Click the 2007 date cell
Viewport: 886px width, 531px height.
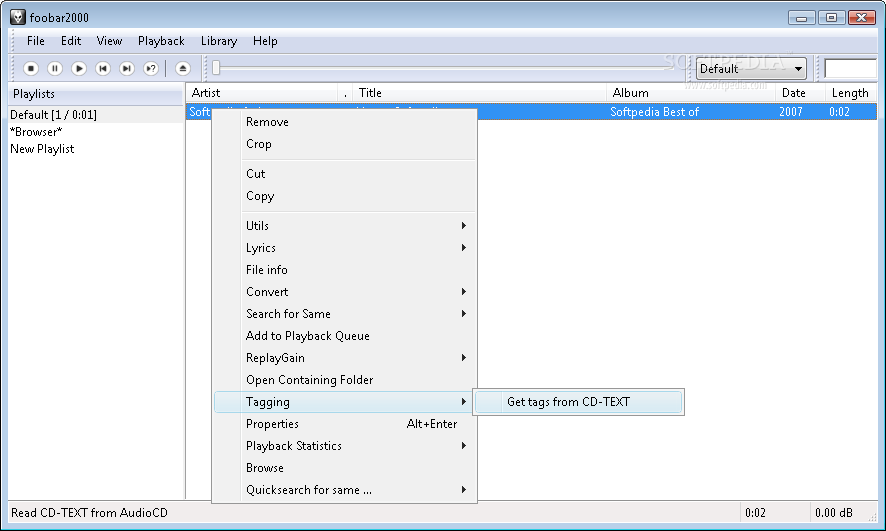791,112
